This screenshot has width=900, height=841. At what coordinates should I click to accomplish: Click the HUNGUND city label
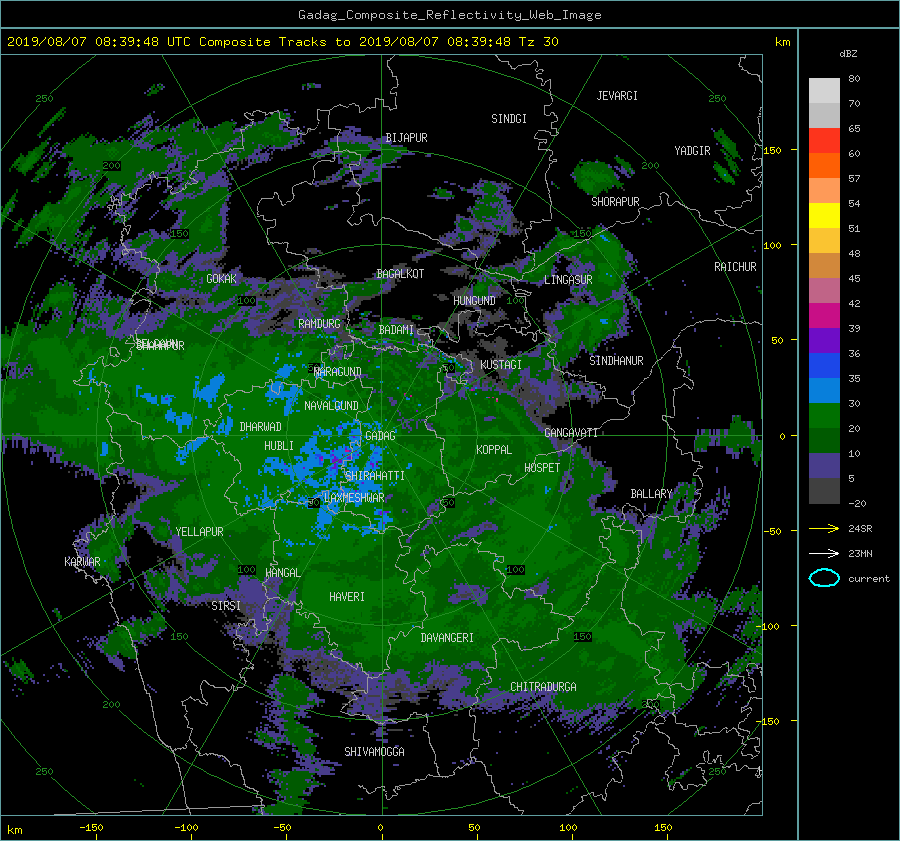474,301
